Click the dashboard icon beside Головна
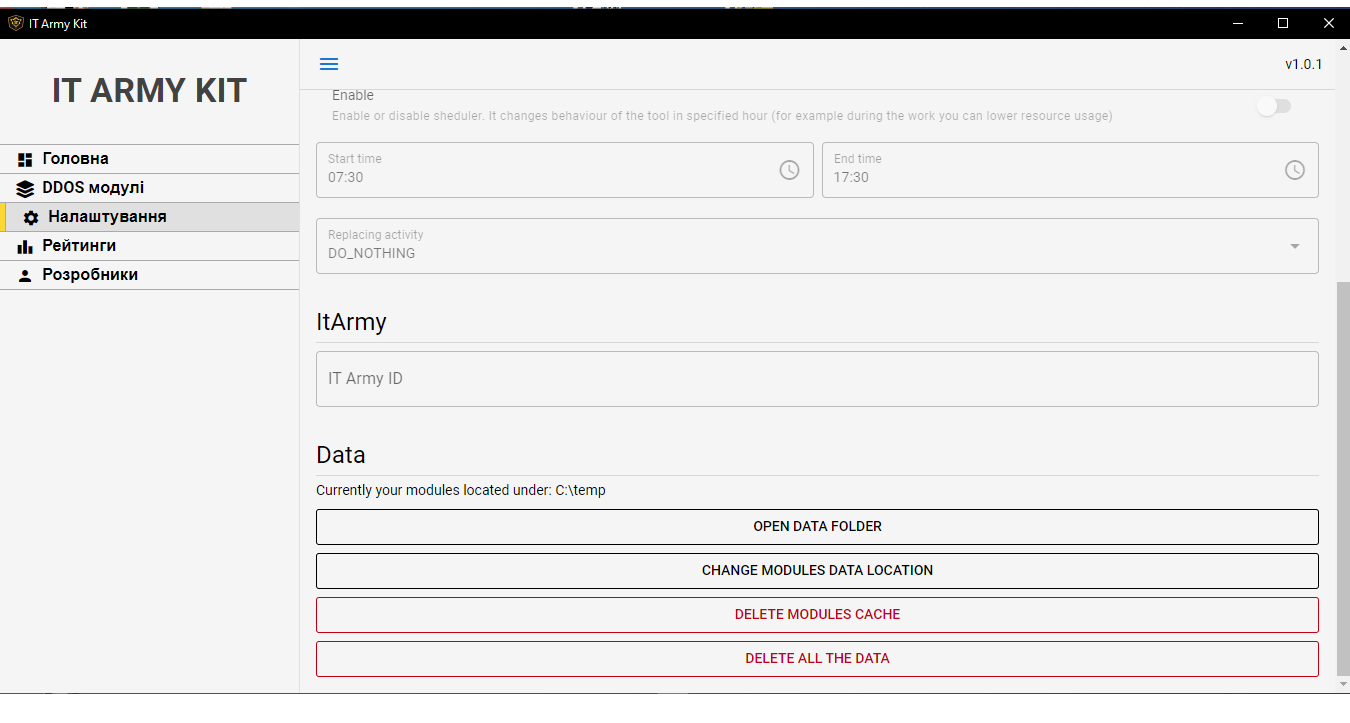 25,160
